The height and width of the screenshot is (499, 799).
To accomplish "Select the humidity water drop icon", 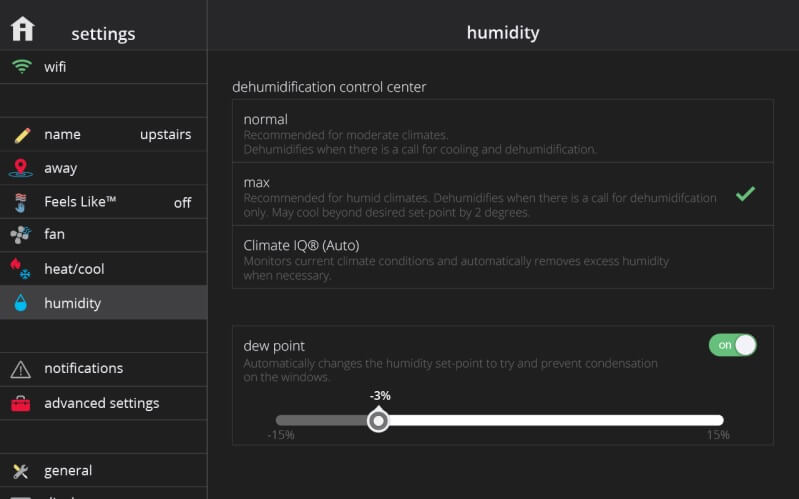I will (20, 303).
